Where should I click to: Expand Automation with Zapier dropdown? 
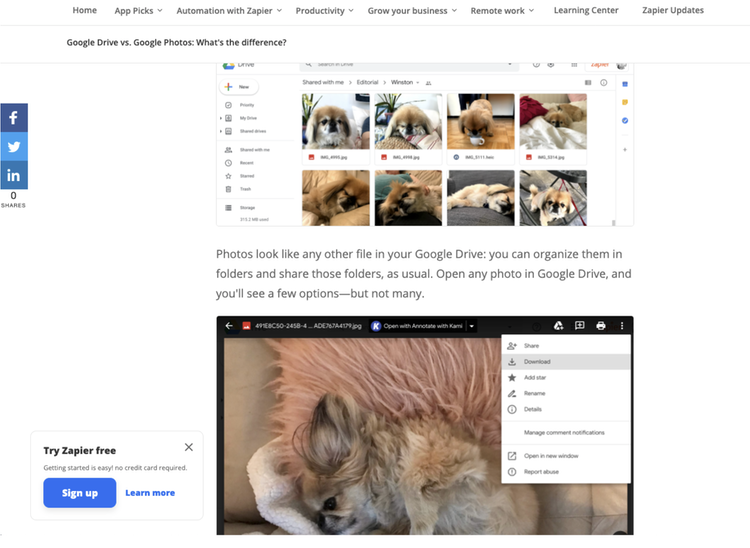coord(229,11)
